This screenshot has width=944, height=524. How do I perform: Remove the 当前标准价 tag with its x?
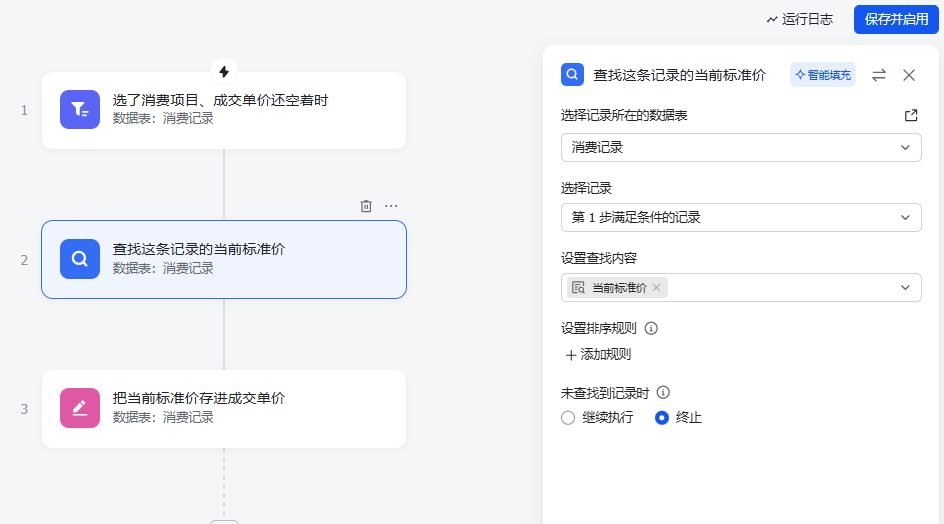[656, 287]
